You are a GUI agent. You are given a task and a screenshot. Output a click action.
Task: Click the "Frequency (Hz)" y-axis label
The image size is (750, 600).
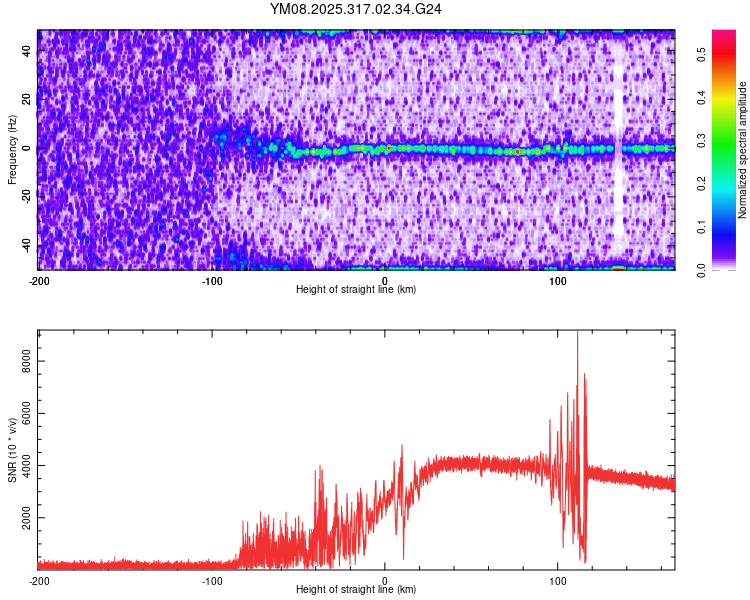pos(12,150)
